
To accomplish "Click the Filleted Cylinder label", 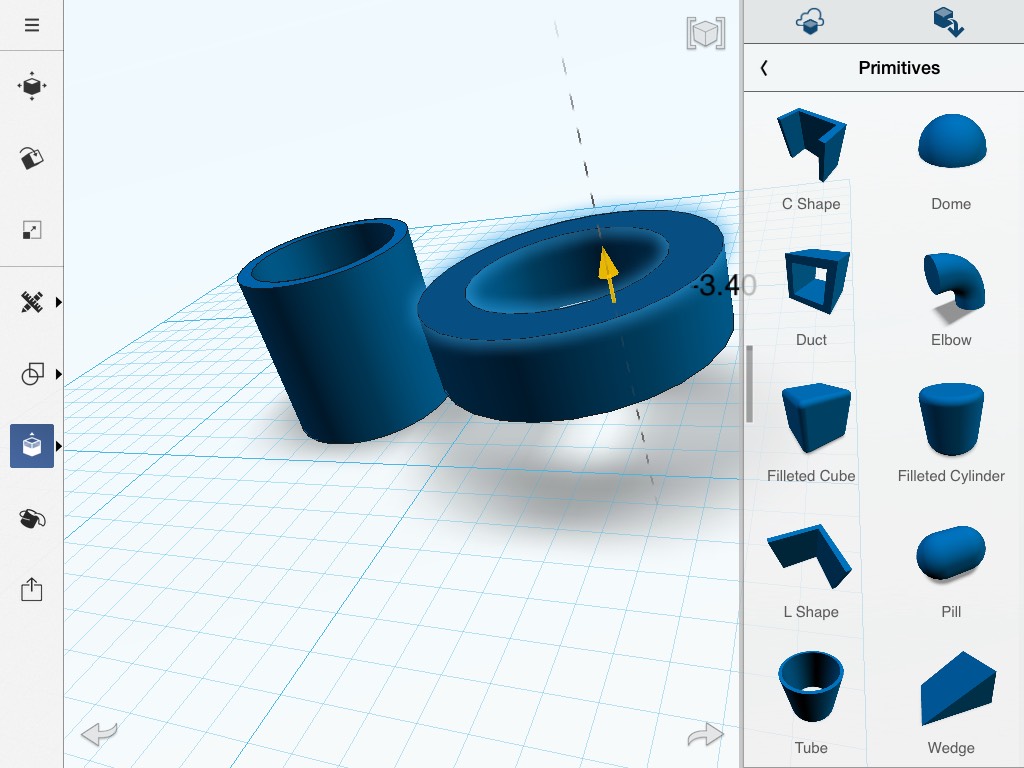I will [951, 476].
